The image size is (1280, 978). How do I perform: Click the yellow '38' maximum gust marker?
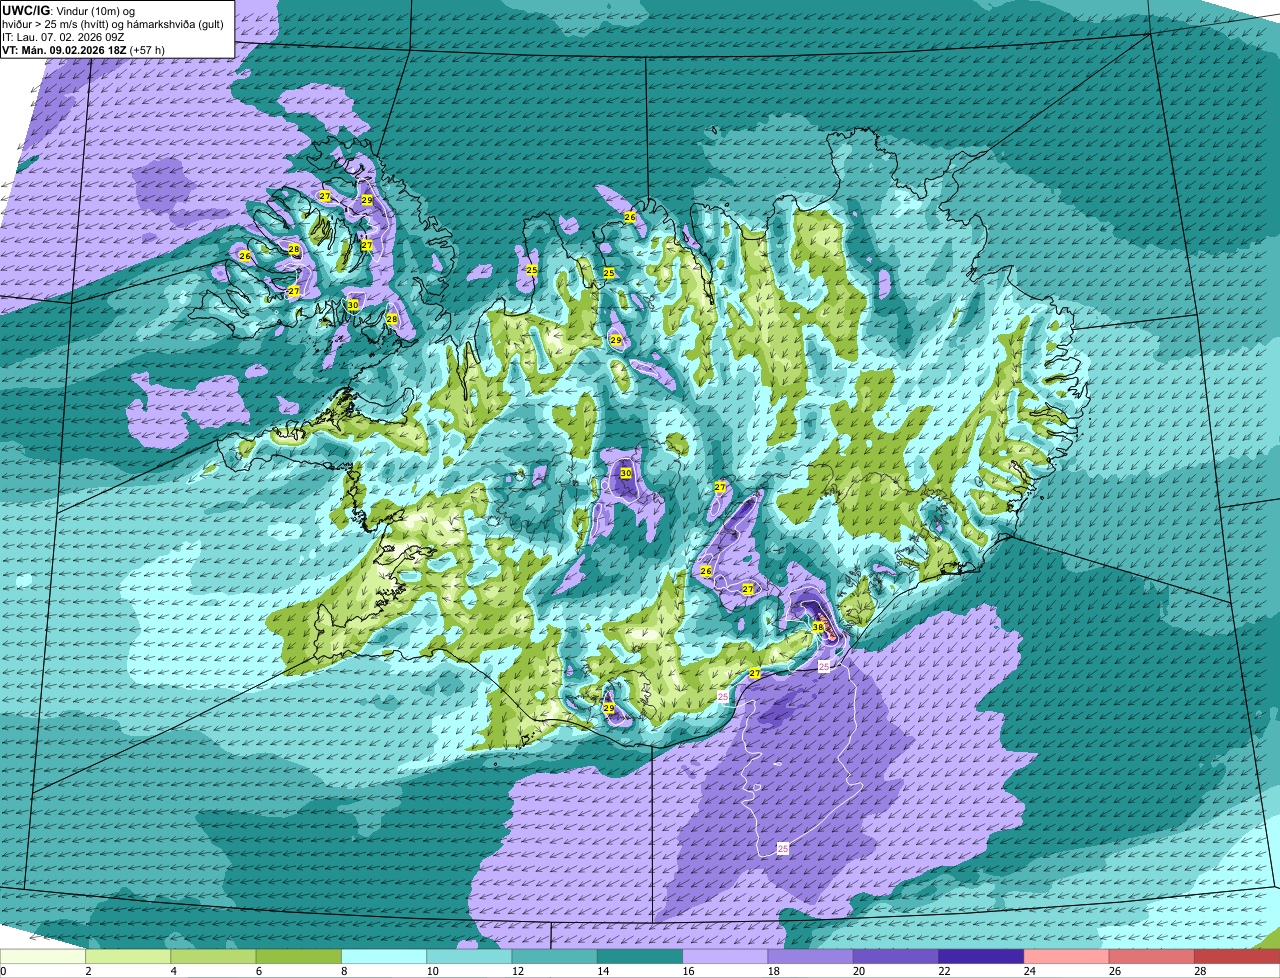pyautogui.click(x=818, y=628)
